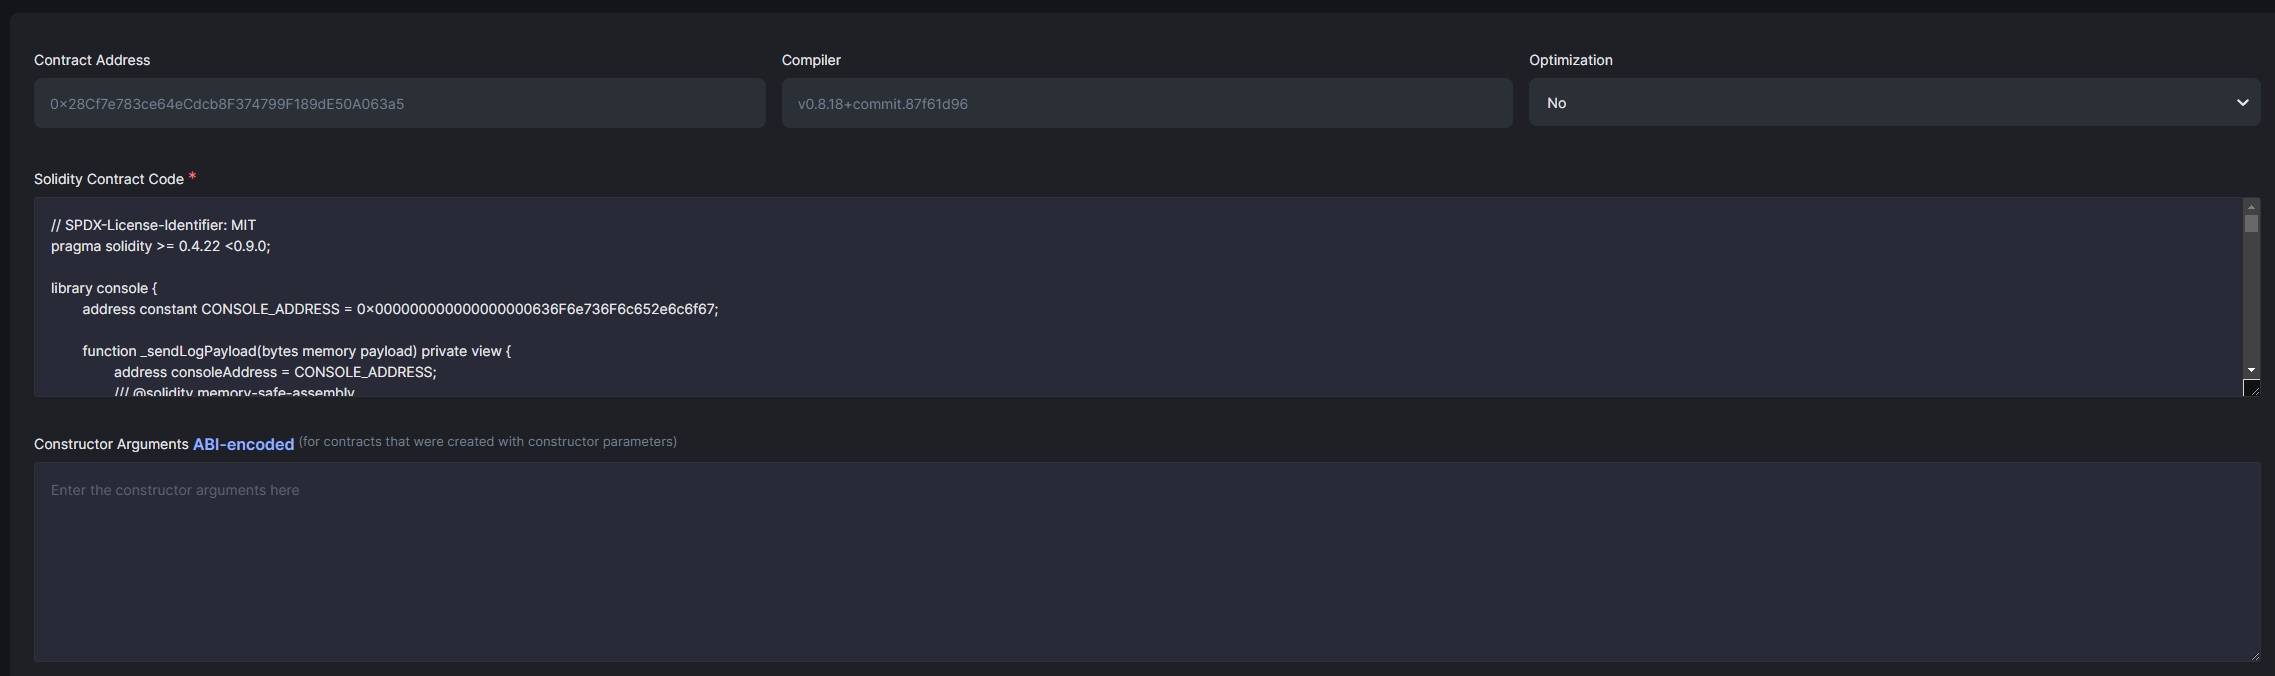Viewport: 2275px width, 676px height.
Task: Grab the Solidity code box resize handle
Action: [2252, 388]
